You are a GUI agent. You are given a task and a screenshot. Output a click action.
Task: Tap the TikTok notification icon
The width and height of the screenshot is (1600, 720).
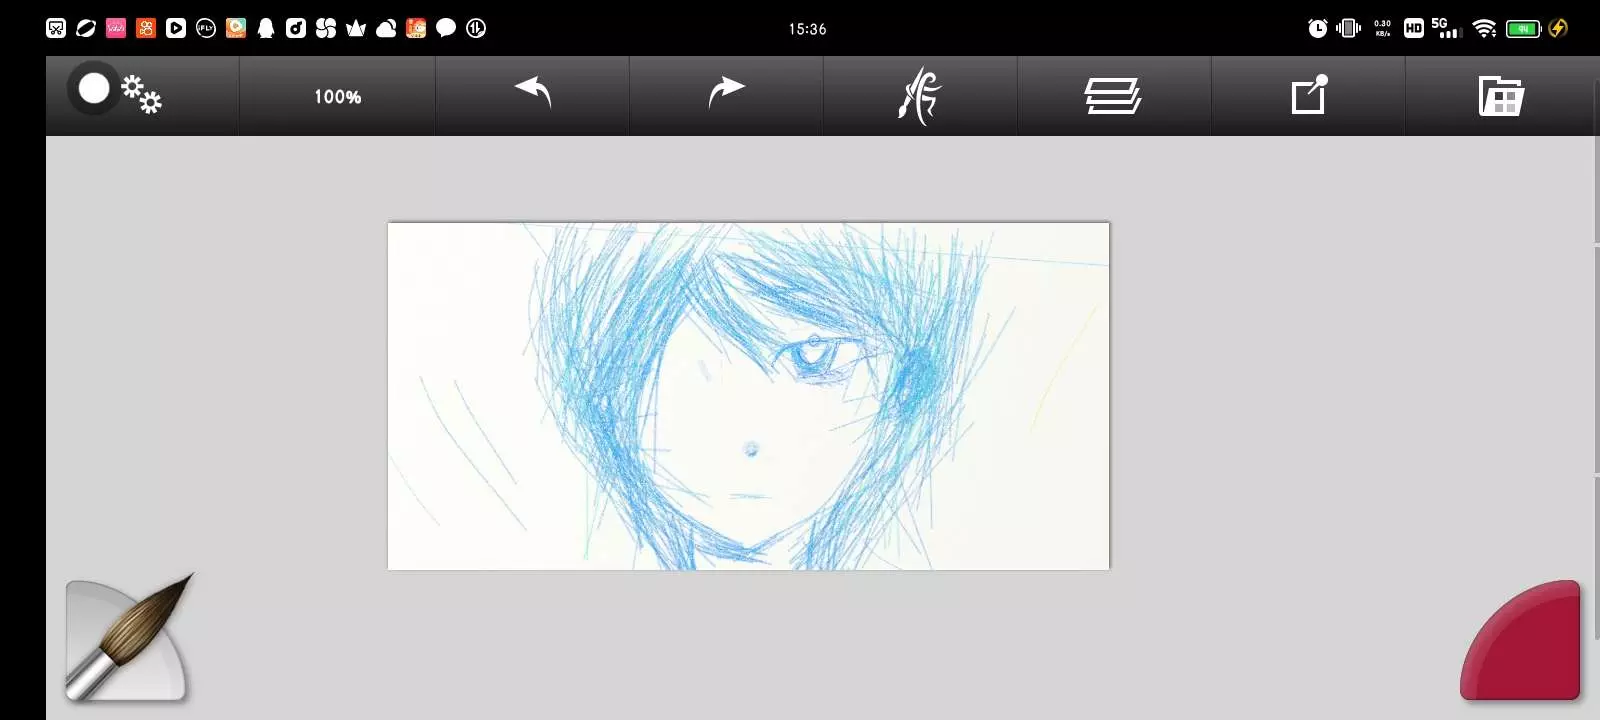click(296, 28)
